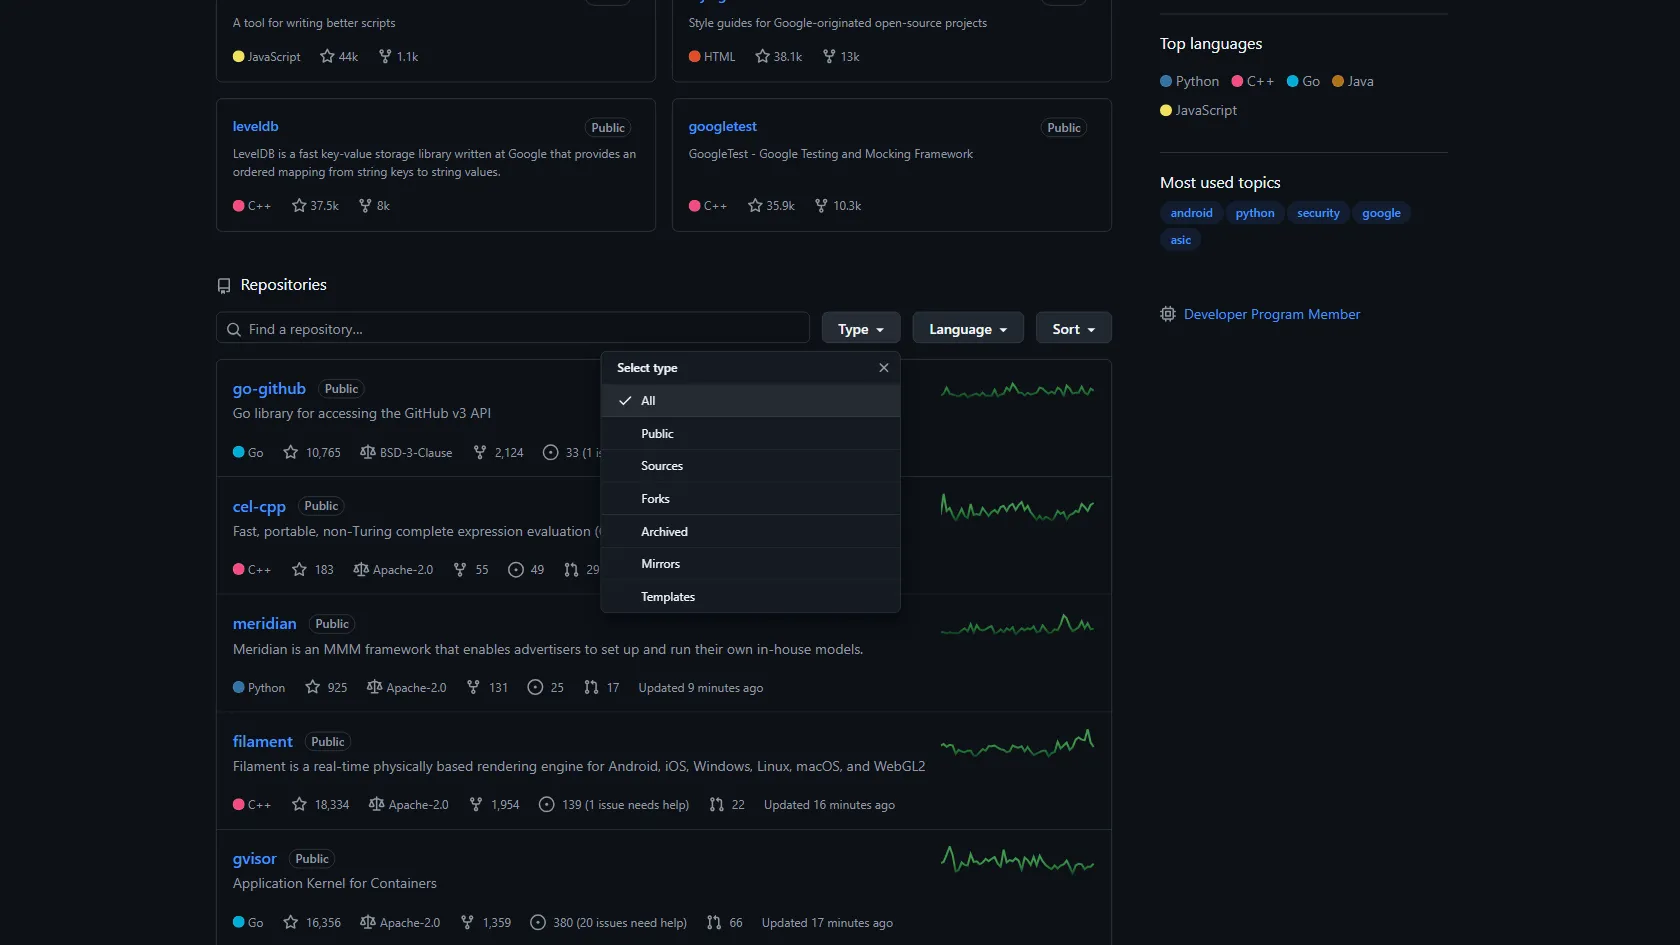The height and width of the screenshot is (945, 1680).
Task: Click the license icon for gvisor Apache-2.0
Action: [367, 922]
